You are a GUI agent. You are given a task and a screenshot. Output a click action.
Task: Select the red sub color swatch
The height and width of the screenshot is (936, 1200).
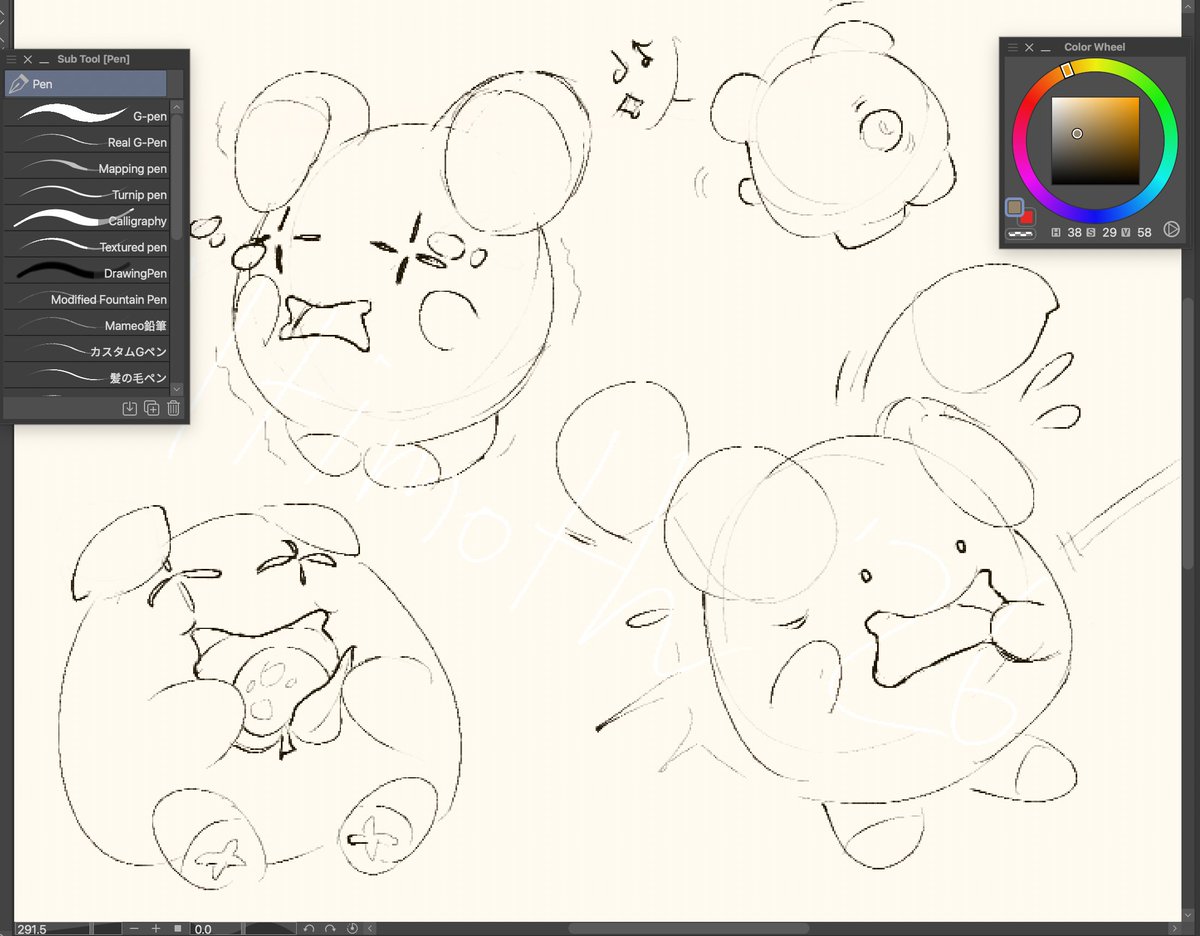pos(1027,217)
